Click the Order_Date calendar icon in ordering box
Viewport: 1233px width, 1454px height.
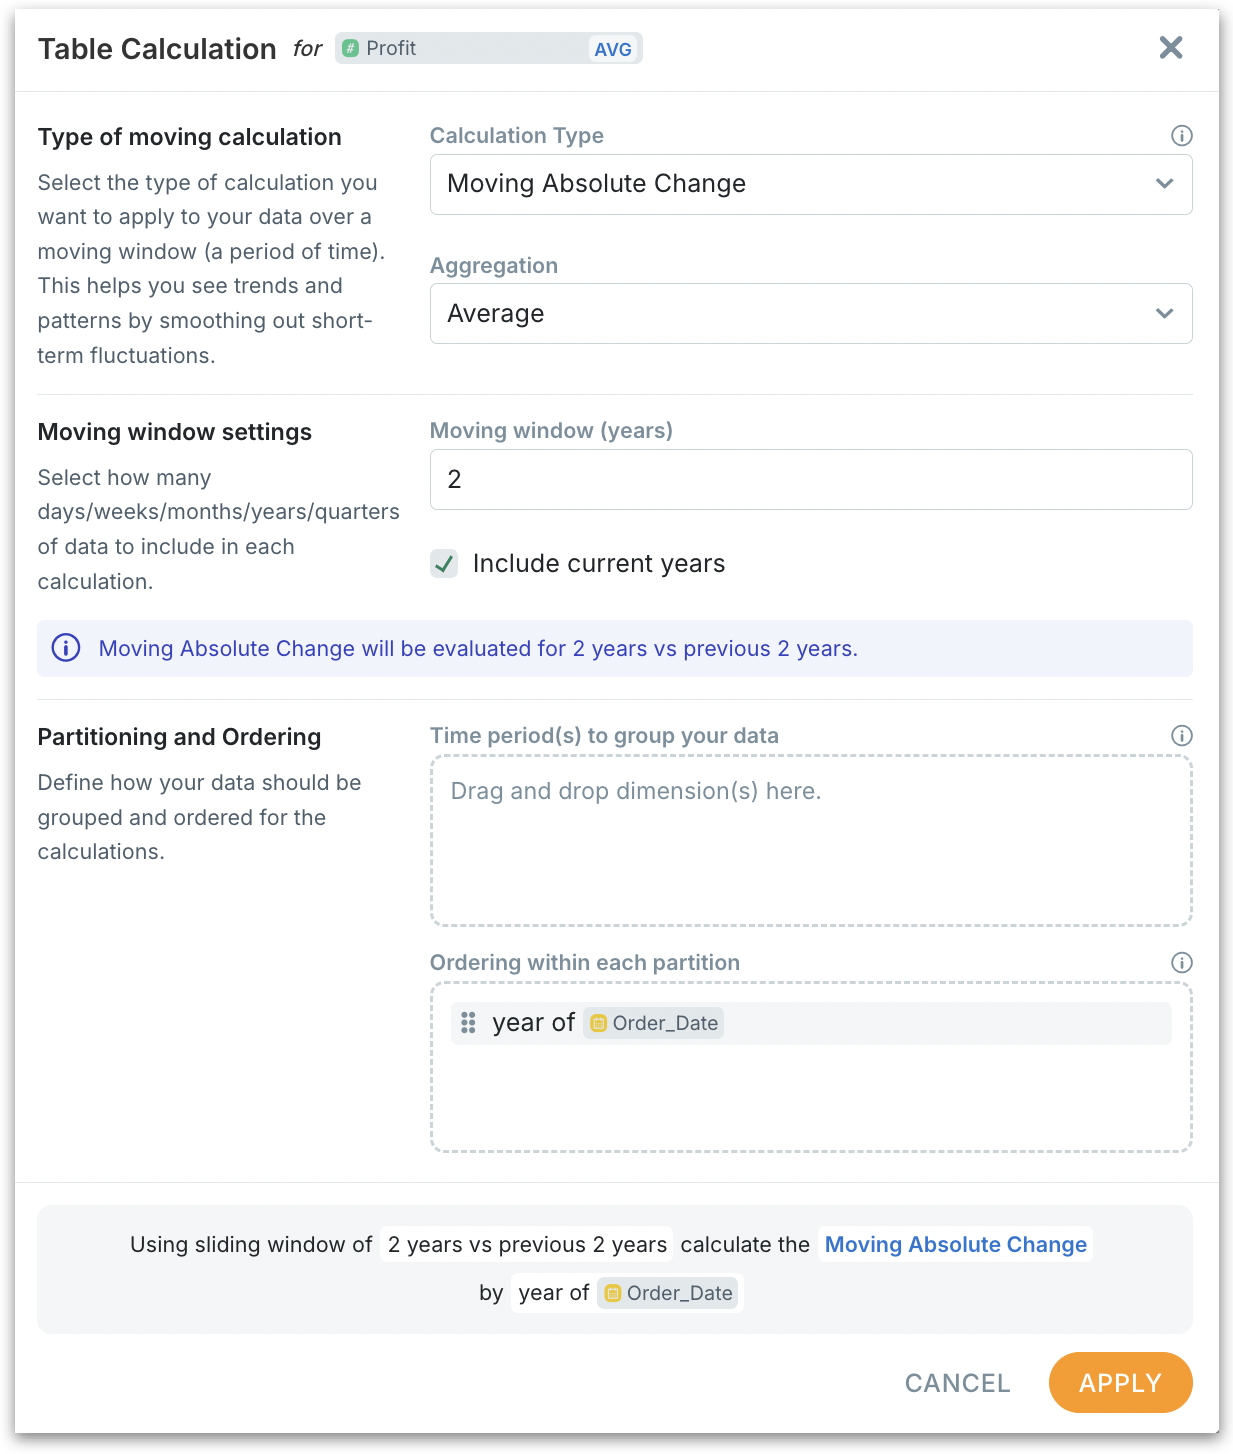pos(599,1023)
